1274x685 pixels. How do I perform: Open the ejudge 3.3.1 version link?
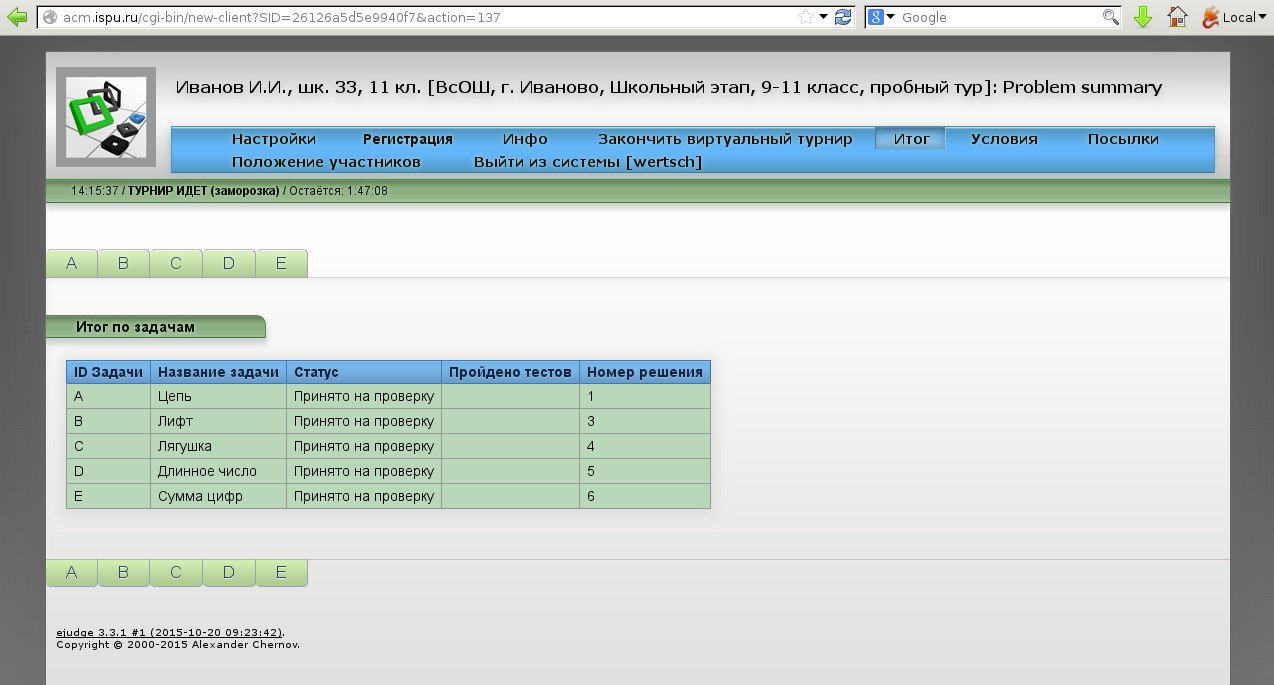(x=169, y=632)
